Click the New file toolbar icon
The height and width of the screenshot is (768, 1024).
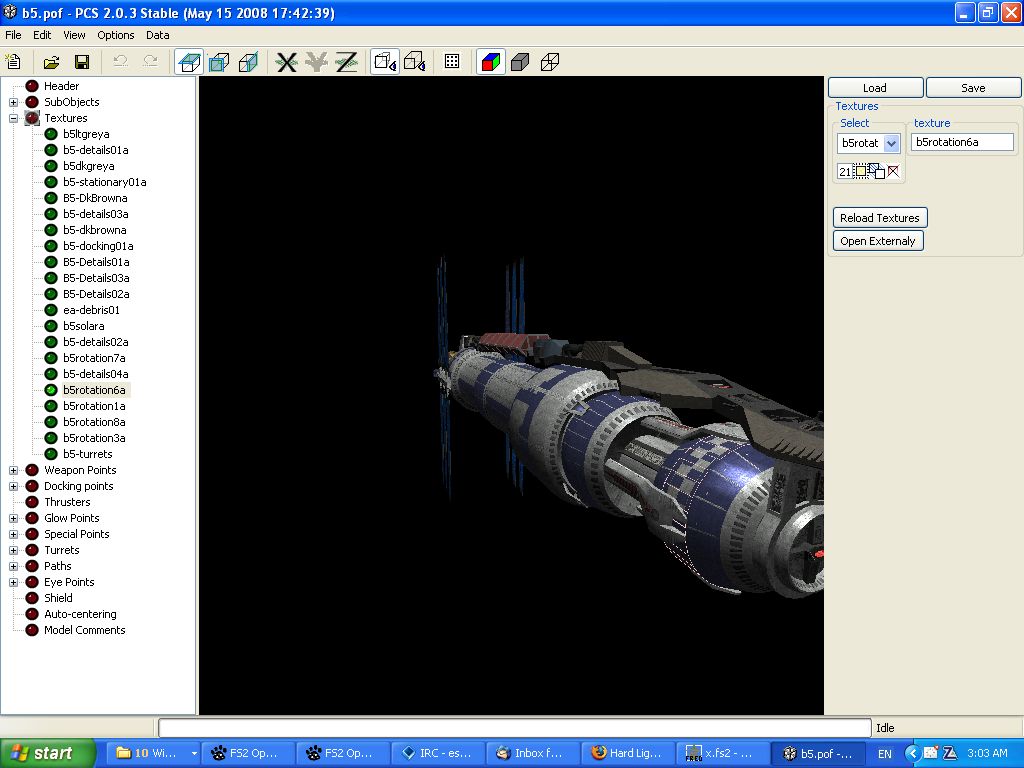click(14, 62)
